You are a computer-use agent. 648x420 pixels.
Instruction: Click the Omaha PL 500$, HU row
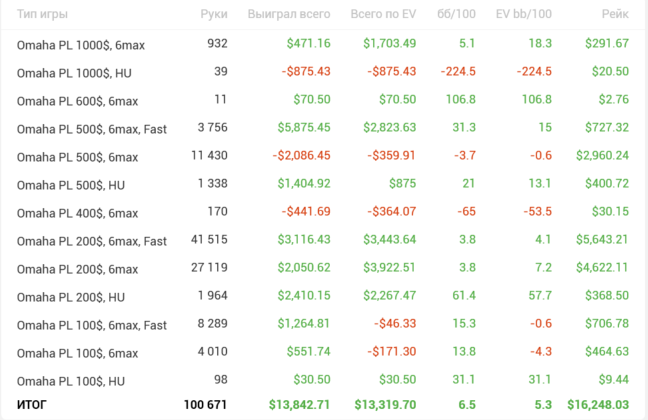click(x=324, y=184)
